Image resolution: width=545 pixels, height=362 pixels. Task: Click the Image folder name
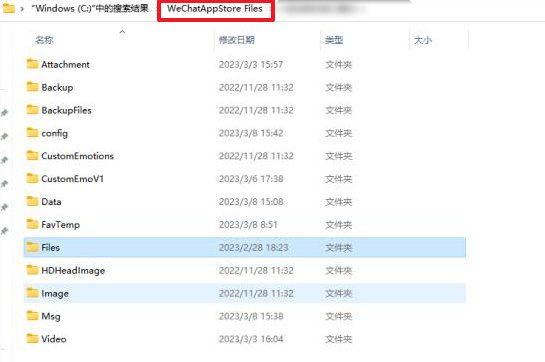(x=55, y=293)
